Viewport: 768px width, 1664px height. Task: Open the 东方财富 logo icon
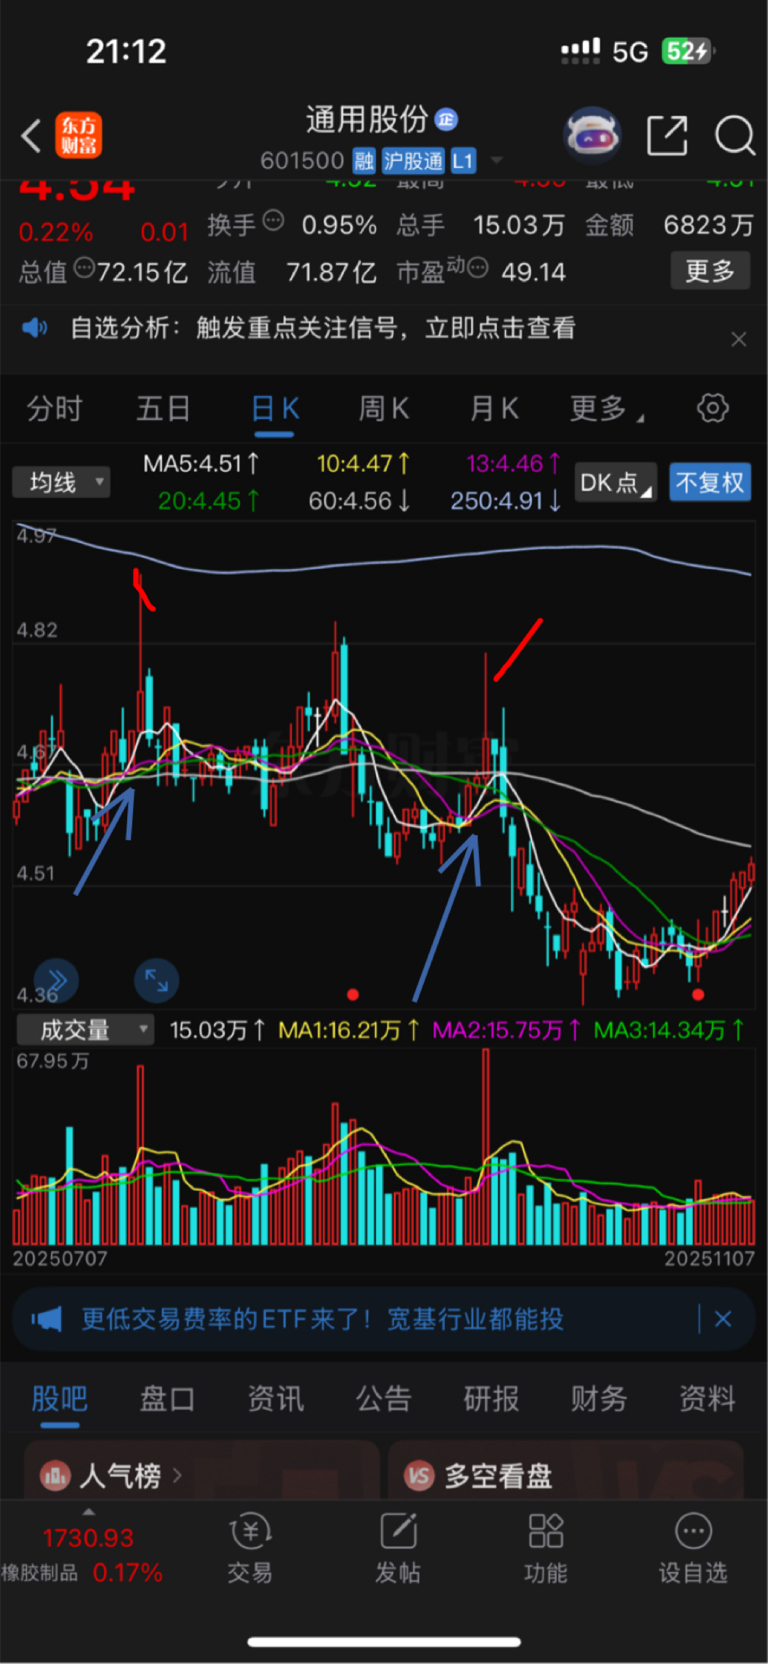click(78, 135)
